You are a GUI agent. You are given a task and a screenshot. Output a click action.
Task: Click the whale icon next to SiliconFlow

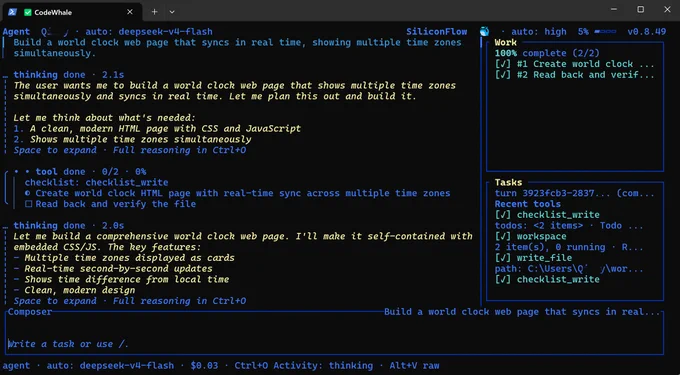tap(484, 31)
